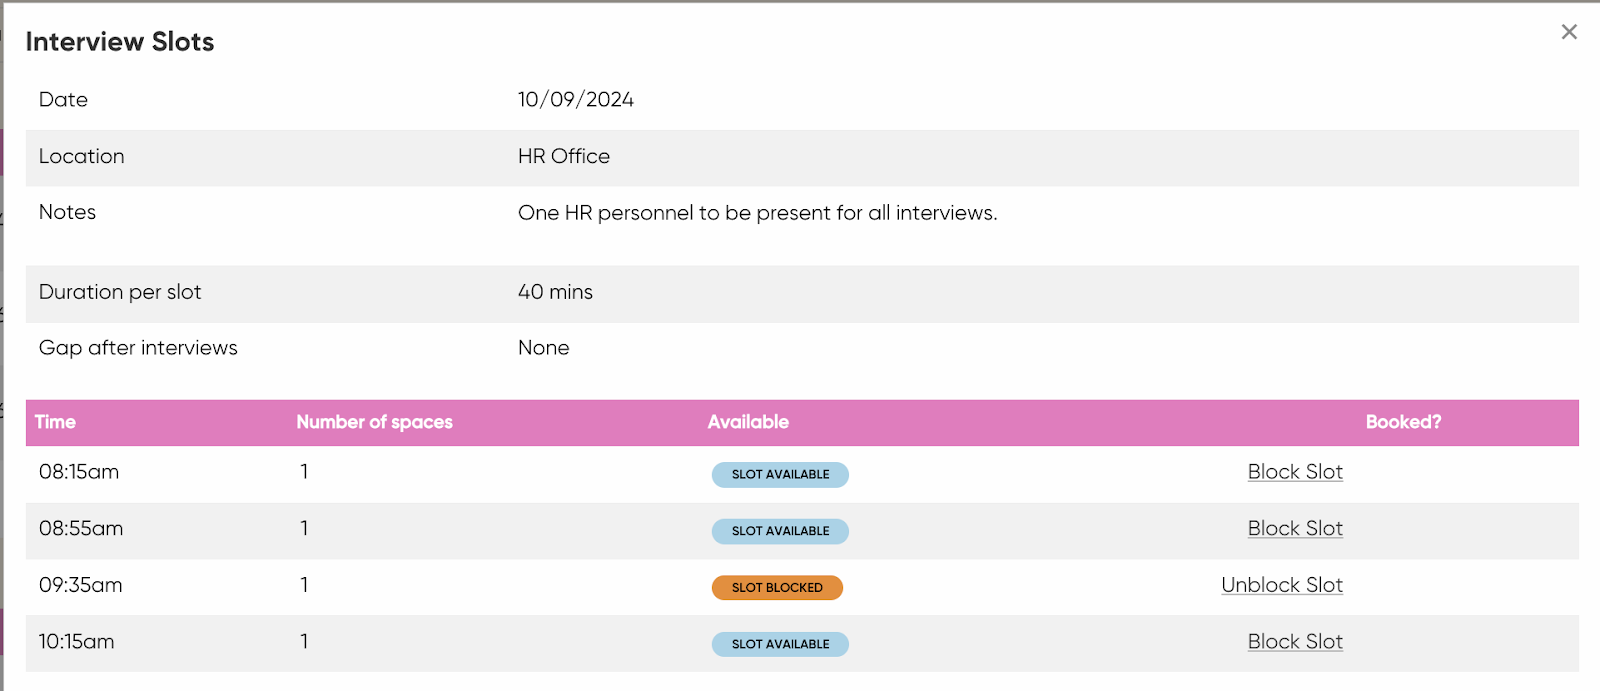1600x691 pixels.
Task: Click the HR Office location value
Action: 563,157
